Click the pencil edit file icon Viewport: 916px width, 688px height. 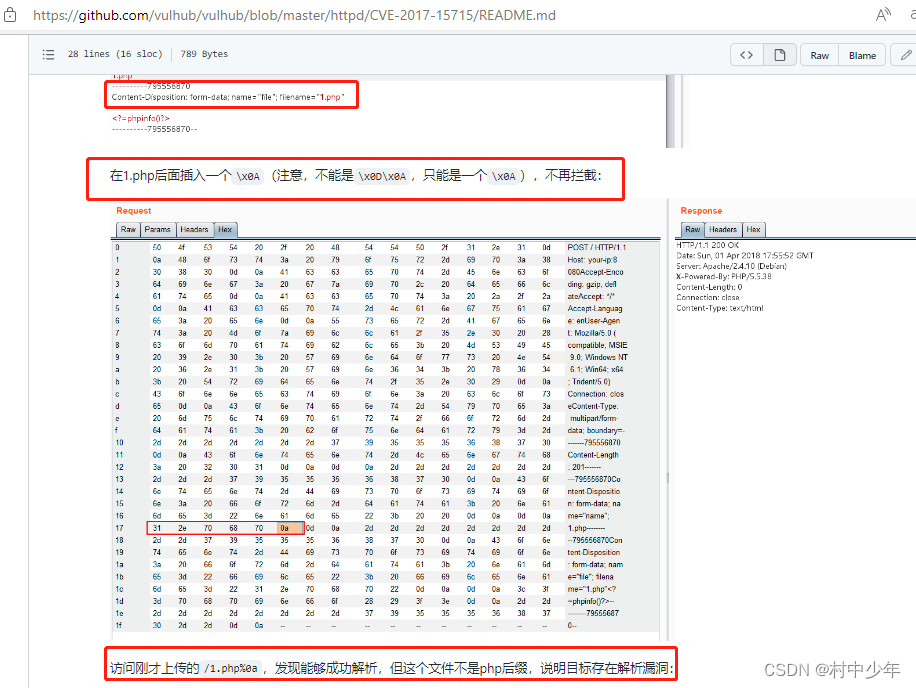point(906,55)
